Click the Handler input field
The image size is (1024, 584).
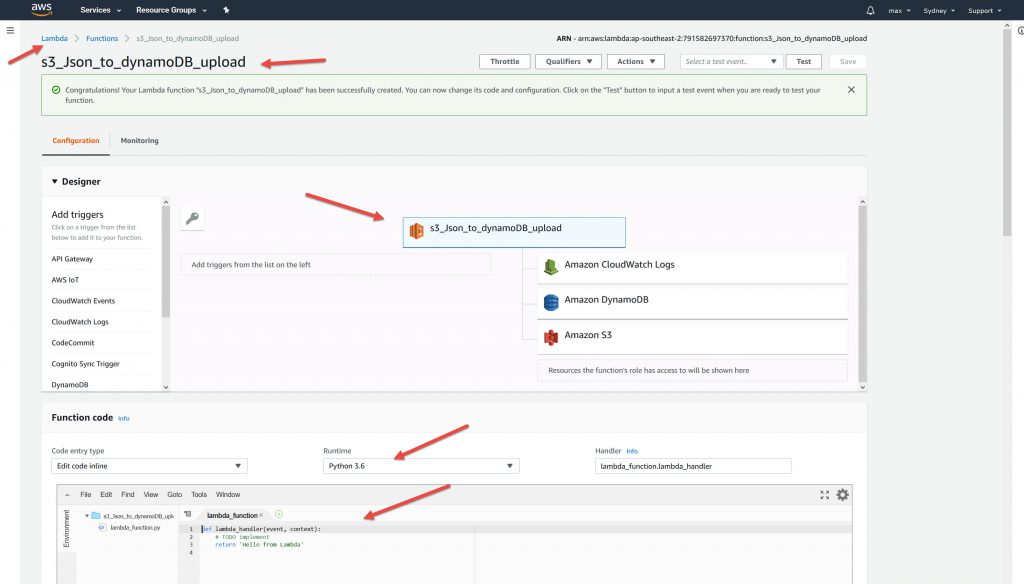point(692,466)
